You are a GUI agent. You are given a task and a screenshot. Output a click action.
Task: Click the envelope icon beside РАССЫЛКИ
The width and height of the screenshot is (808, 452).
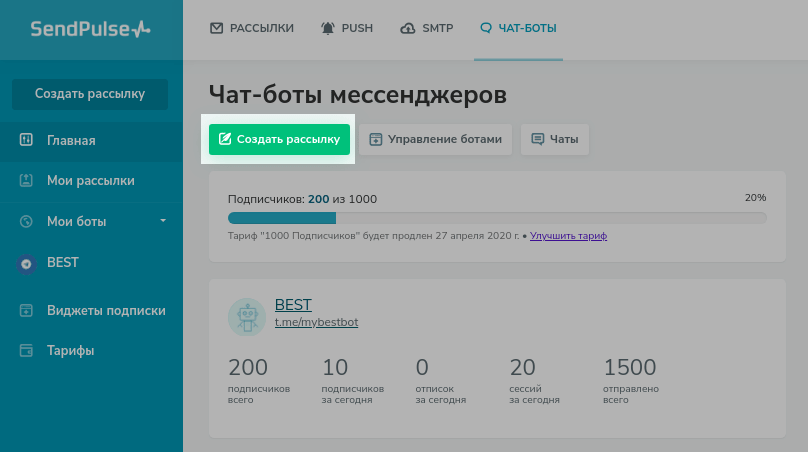click(216, 28)
